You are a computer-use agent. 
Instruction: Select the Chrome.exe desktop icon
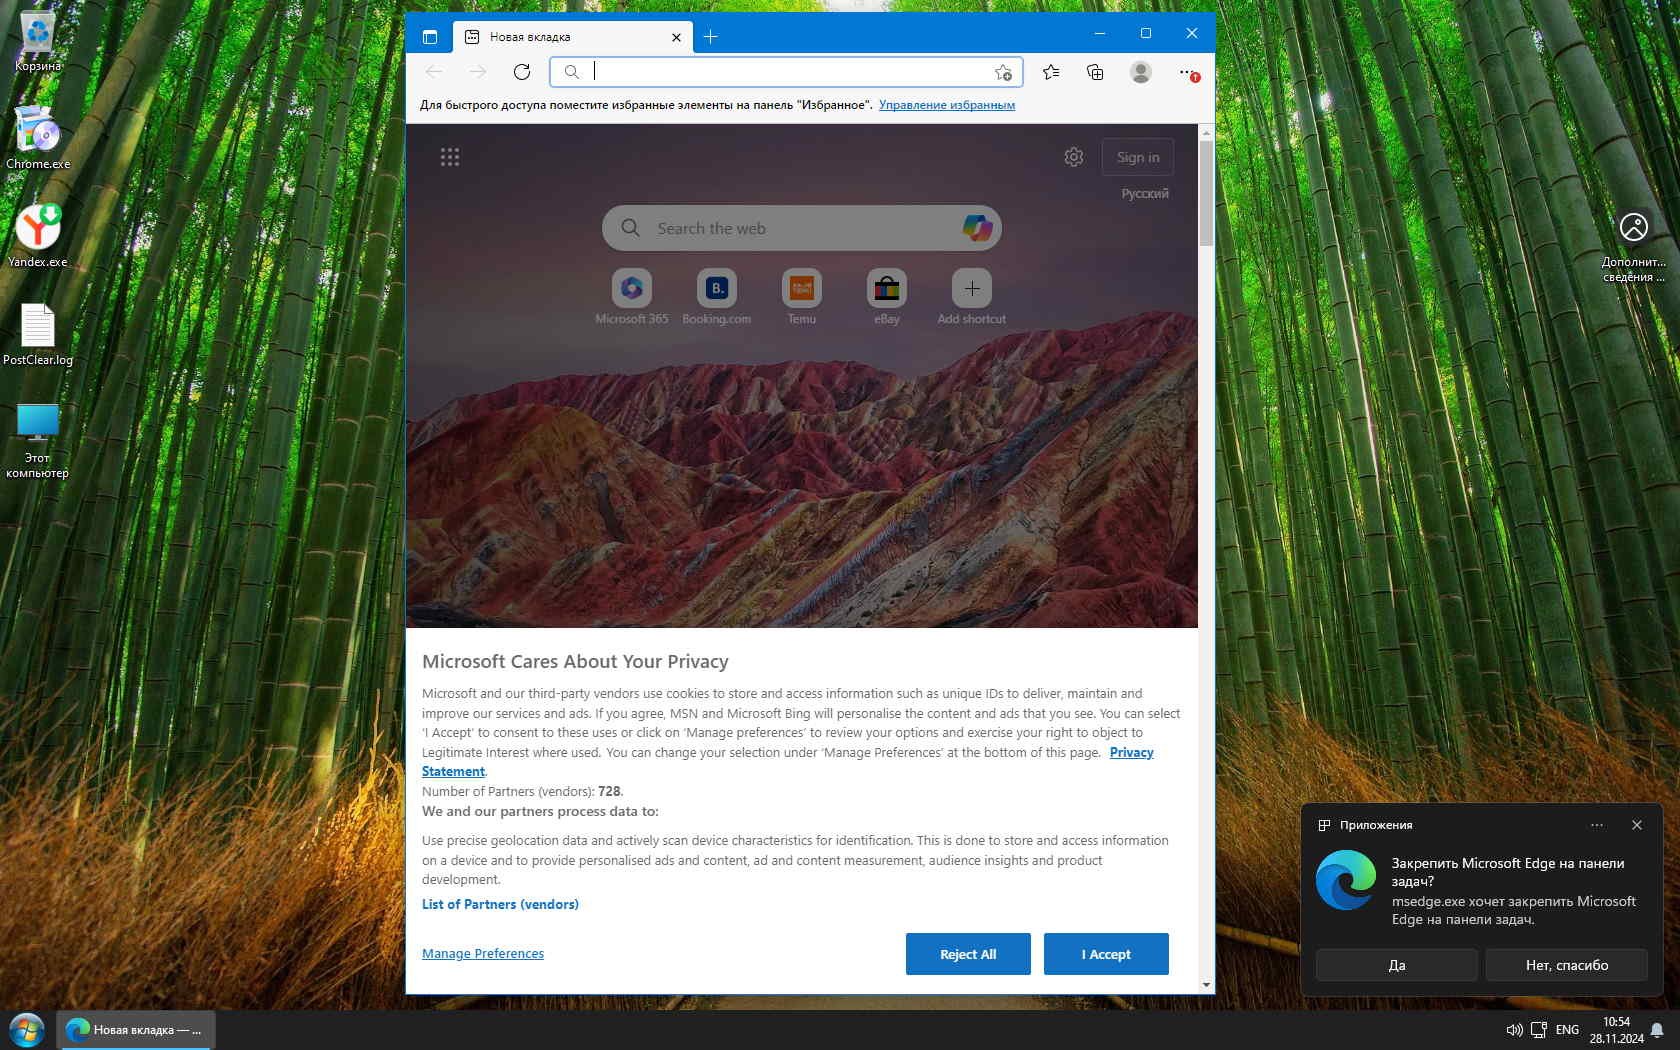pos(38,138)
